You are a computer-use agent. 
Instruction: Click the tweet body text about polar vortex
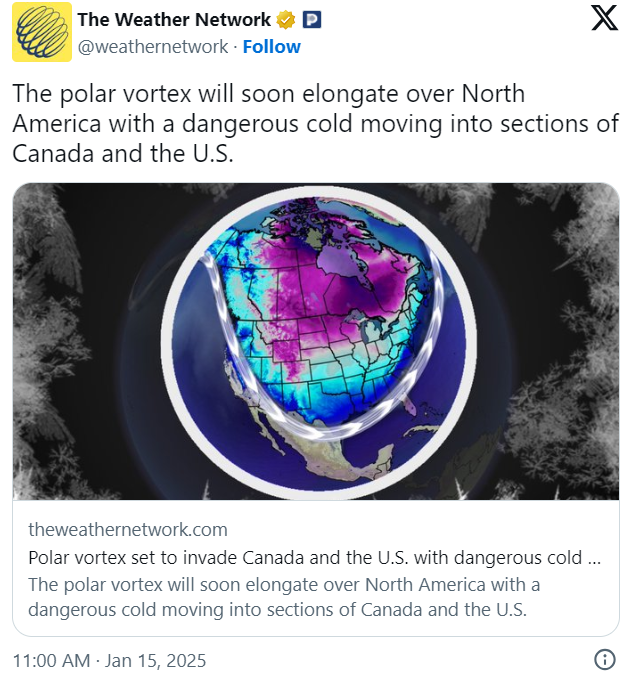pyautogui.click(x=316, y=124)
